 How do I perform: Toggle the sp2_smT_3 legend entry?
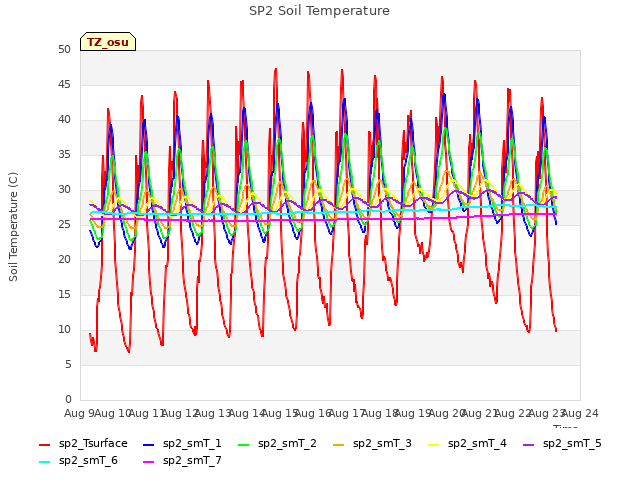point(373,444)
